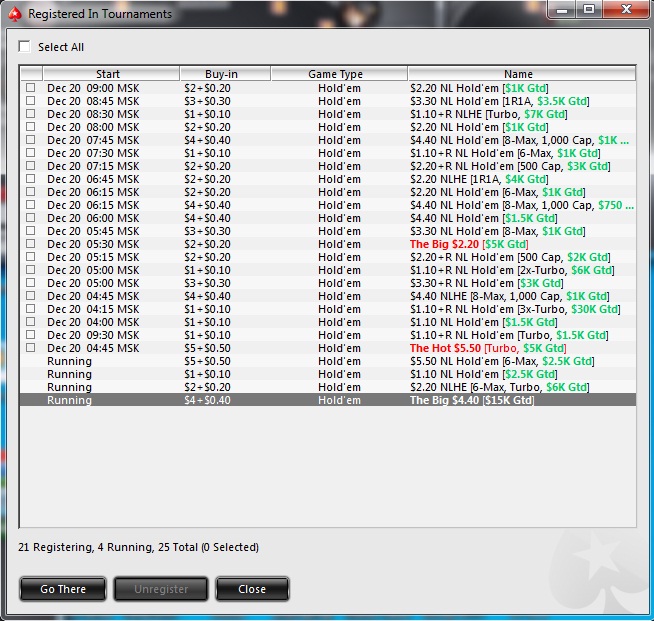
Task: Sort by the Game Type column header
Action: tap(339, 74)
